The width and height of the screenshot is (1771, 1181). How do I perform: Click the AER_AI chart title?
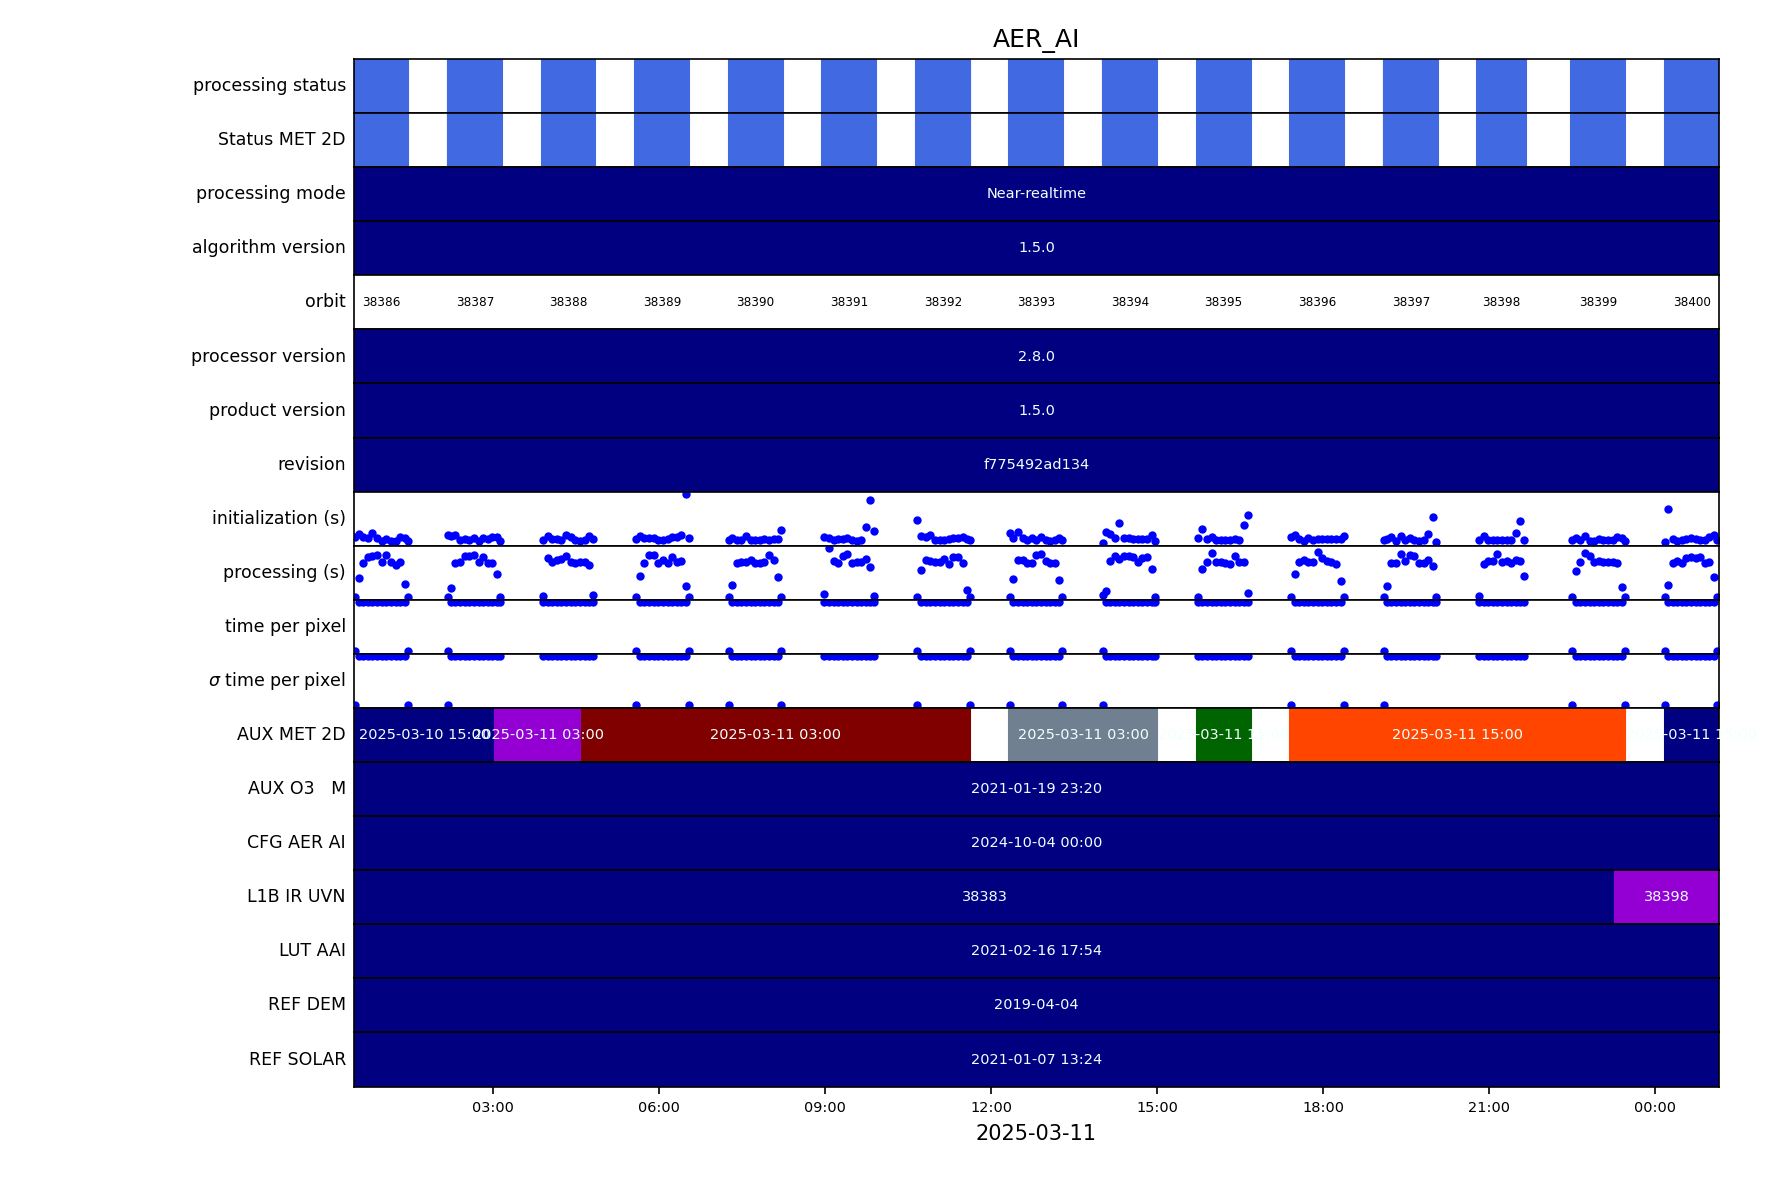(1035, 39)
